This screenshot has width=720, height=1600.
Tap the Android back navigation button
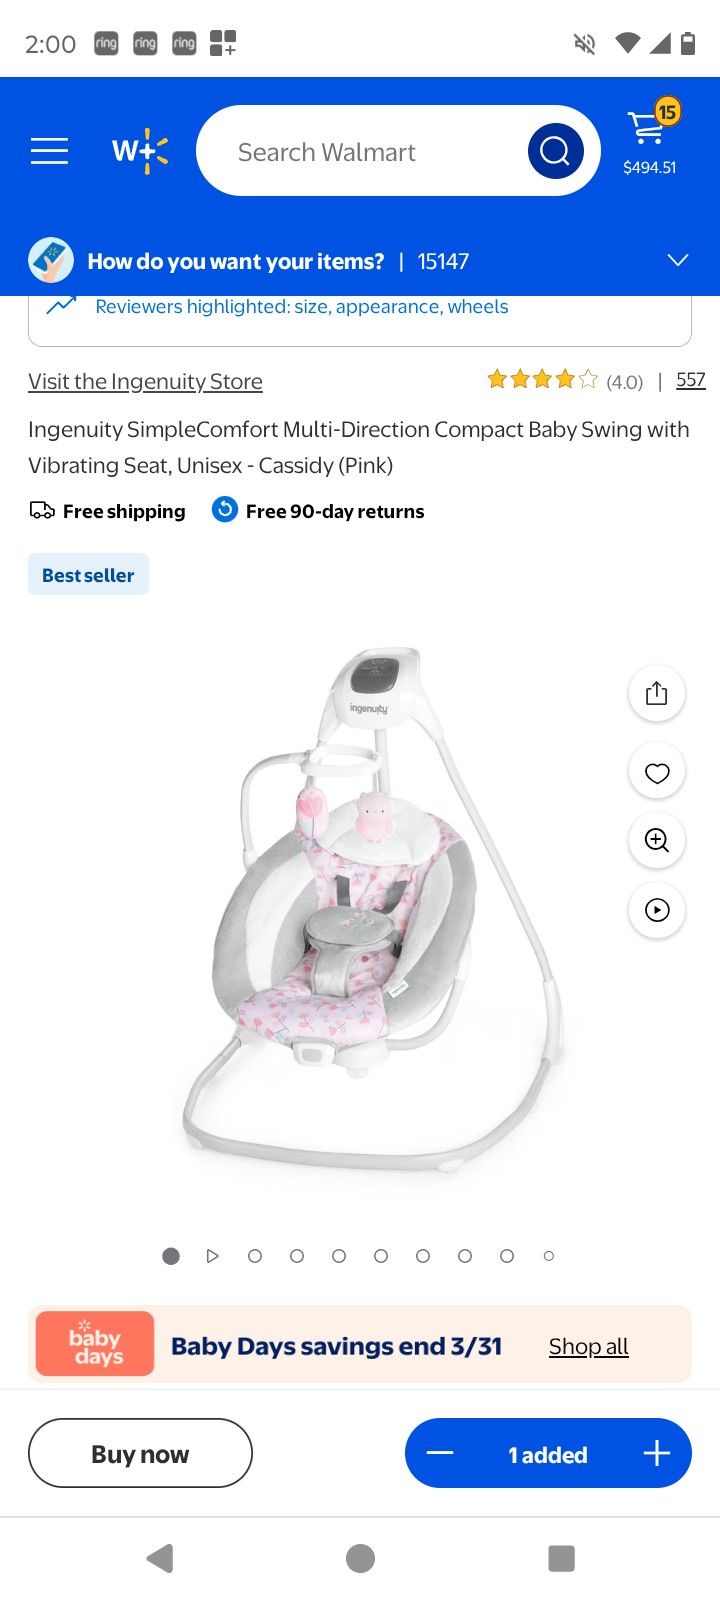(x=160, y=1558)
